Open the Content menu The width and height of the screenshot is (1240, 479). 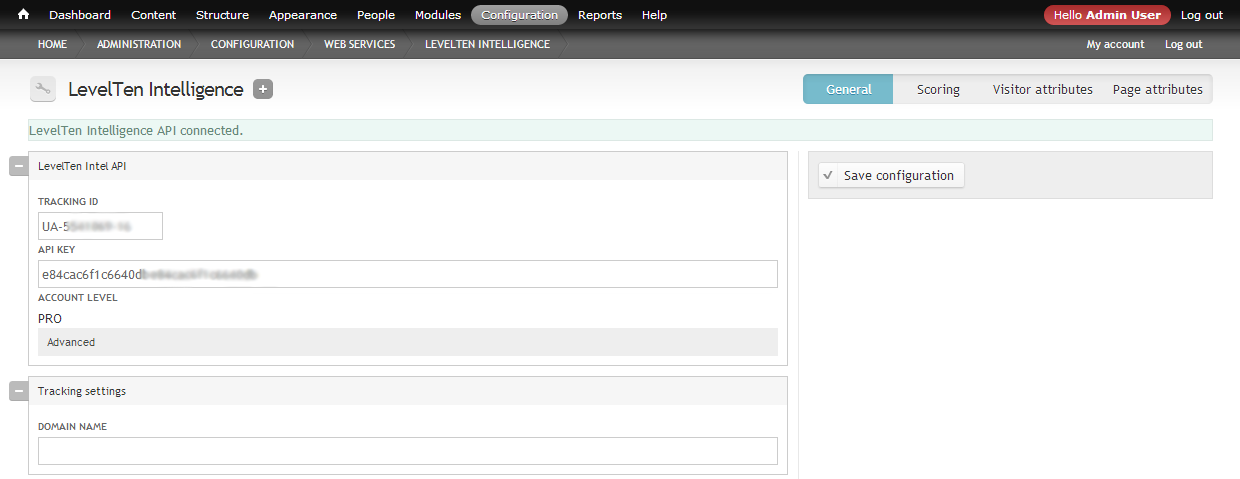point(153,15)
